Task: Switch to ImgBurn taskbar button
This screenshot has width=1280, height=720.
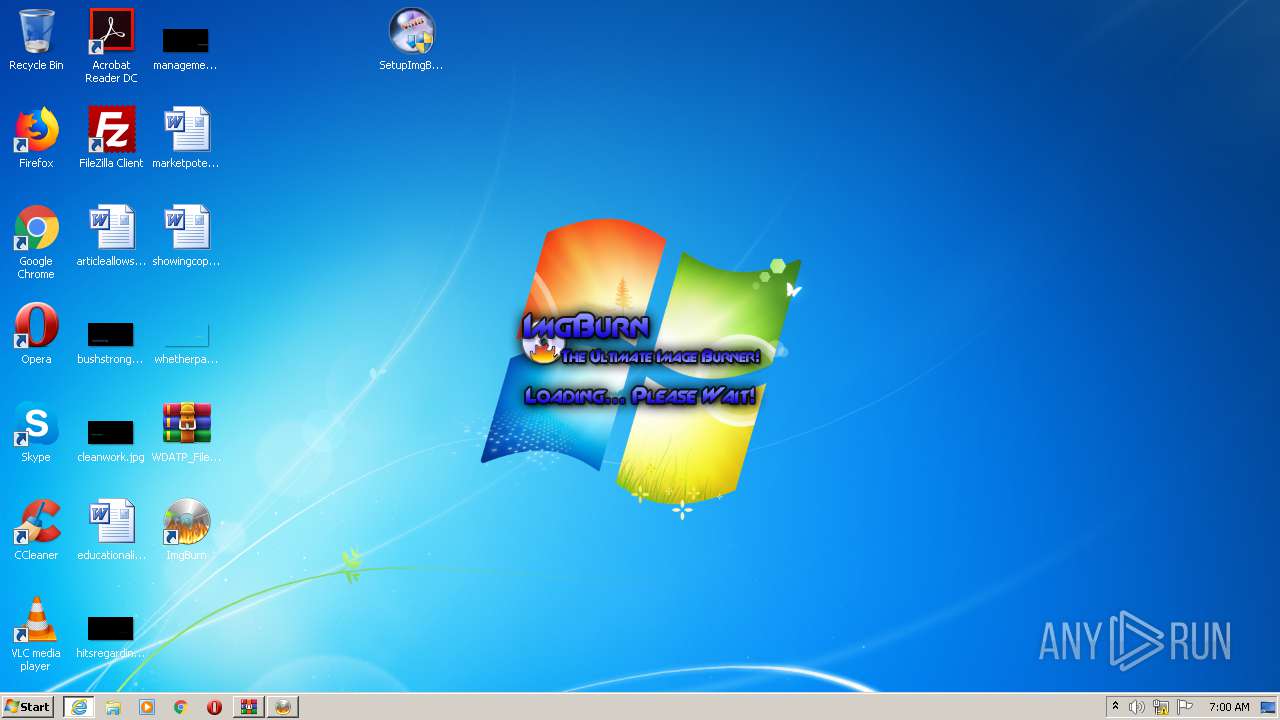Action: pyautogui.click(x=283, y=707)
